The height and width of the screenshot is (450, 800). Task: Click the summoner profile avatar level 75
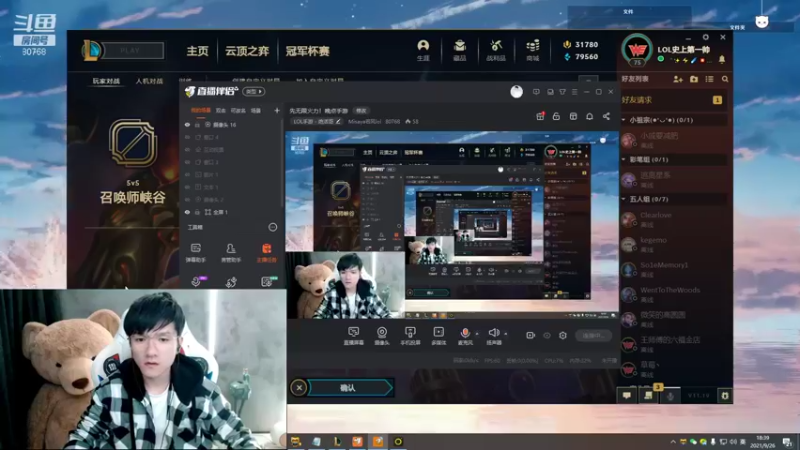[637, 50]
